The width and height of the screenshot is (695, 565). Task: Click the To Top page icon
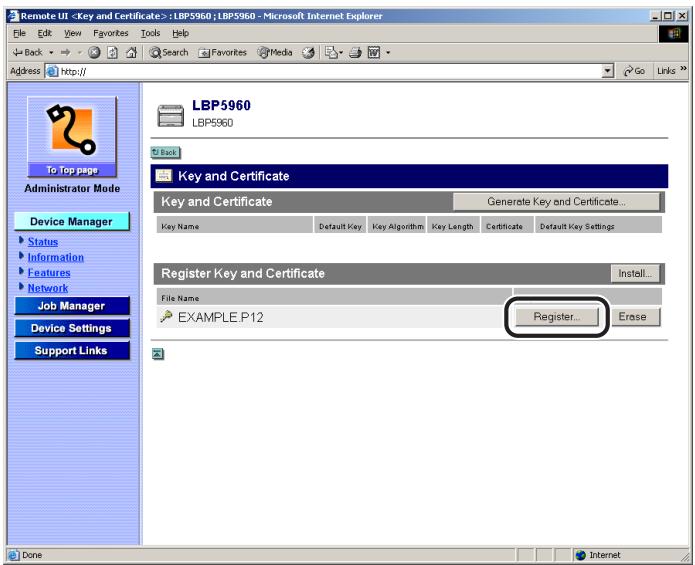tap(72, 137)
